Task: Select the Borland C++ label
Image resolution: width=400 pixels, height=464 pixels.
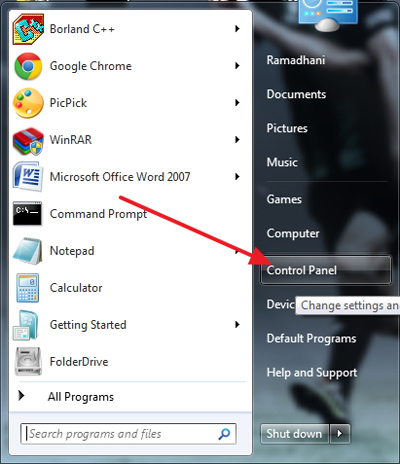Action: 82,29
